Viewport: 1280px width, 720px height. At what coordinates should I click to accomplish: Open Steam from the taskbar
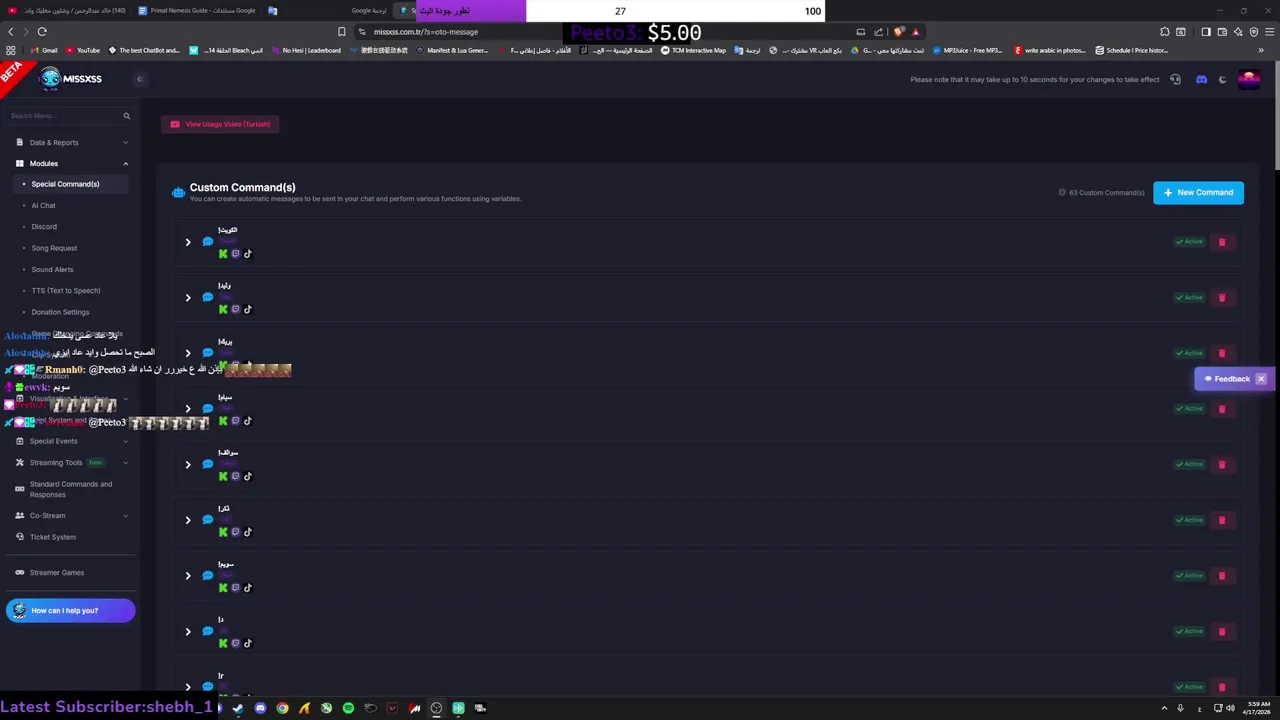coord(238,708)
